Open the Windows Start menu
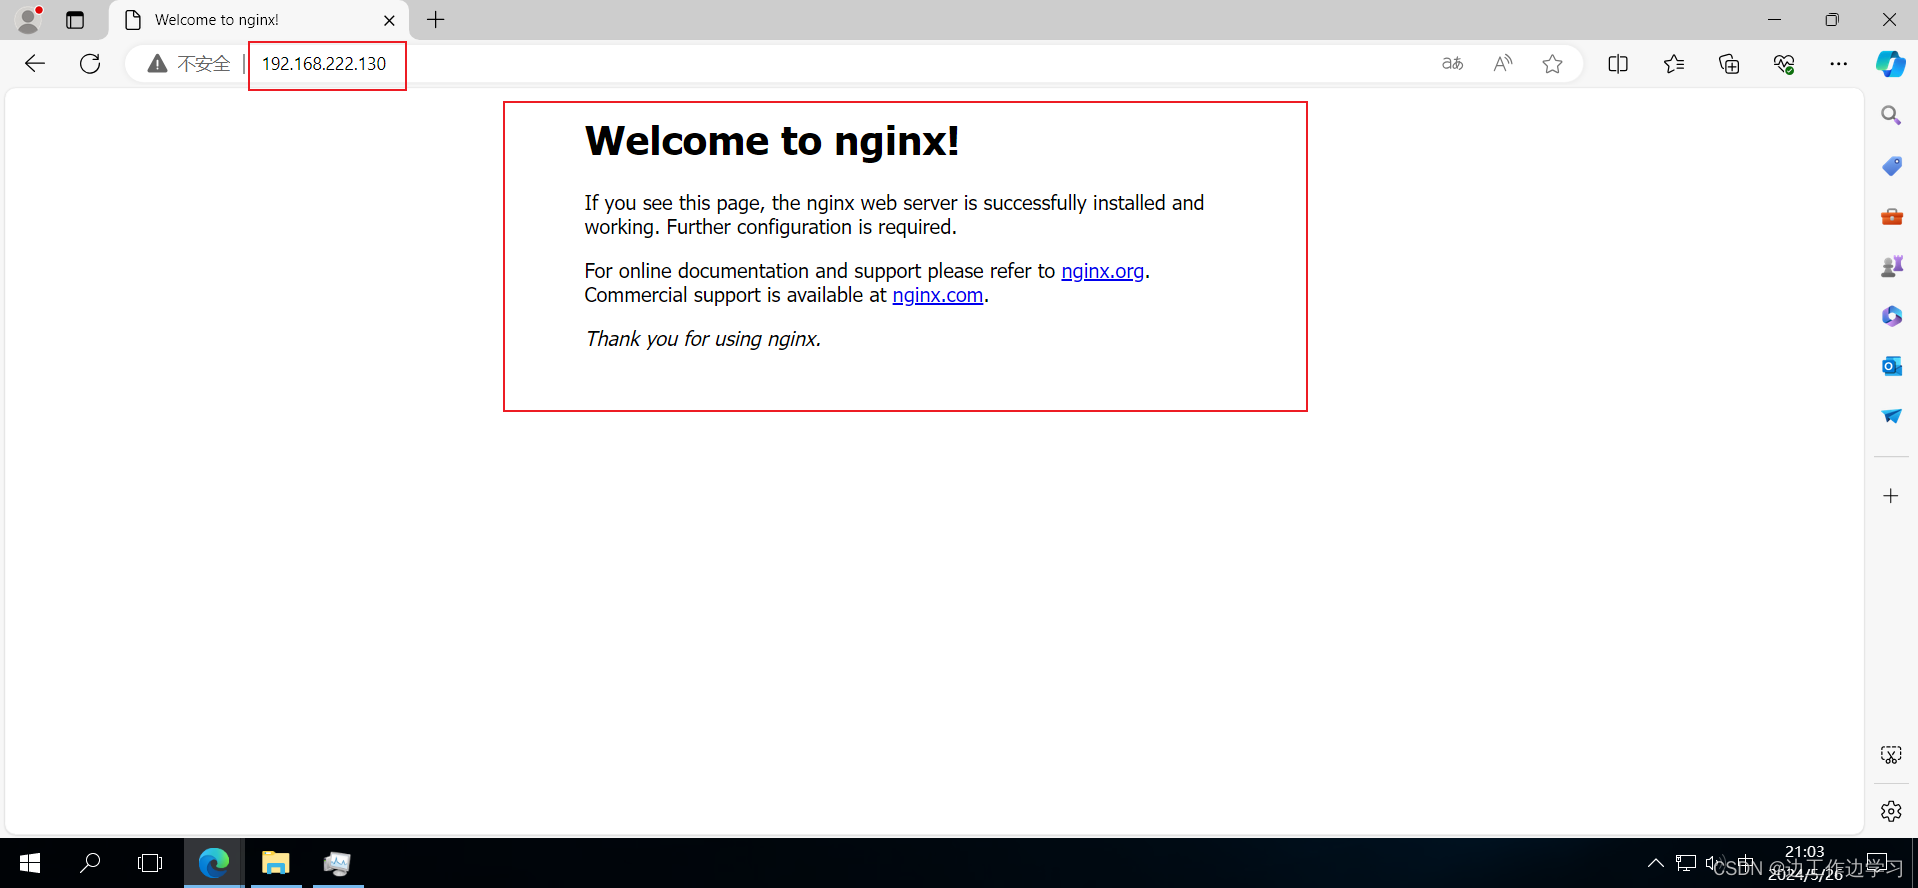This screenshot has height=888, width=1918. pyautogui.click(x=30, y=863)
